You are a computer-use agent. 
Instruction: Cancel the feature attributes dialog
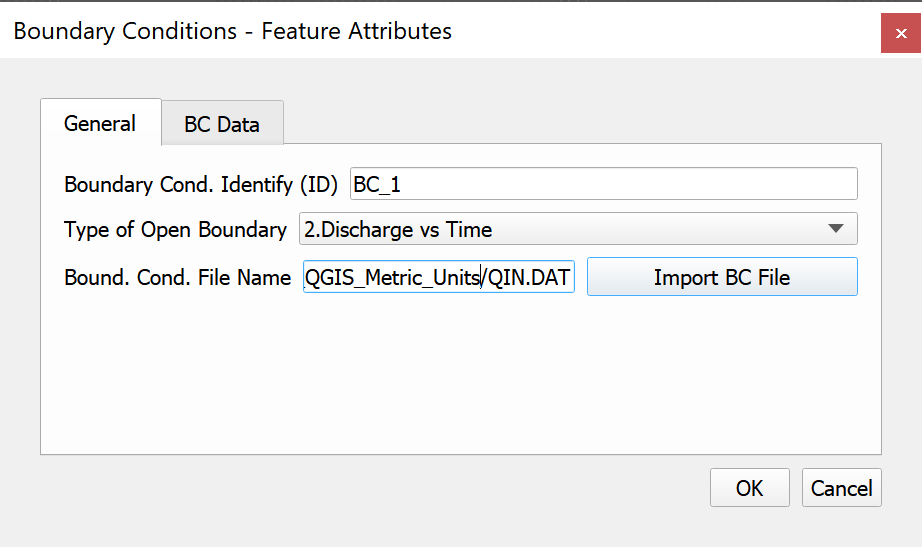[841, 488]
